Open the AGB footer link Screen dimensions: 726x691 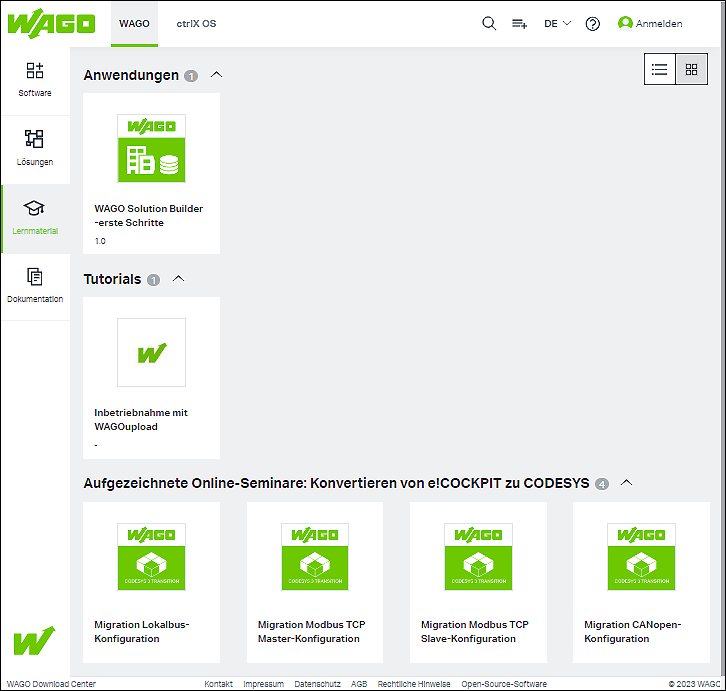coord(359,684)
